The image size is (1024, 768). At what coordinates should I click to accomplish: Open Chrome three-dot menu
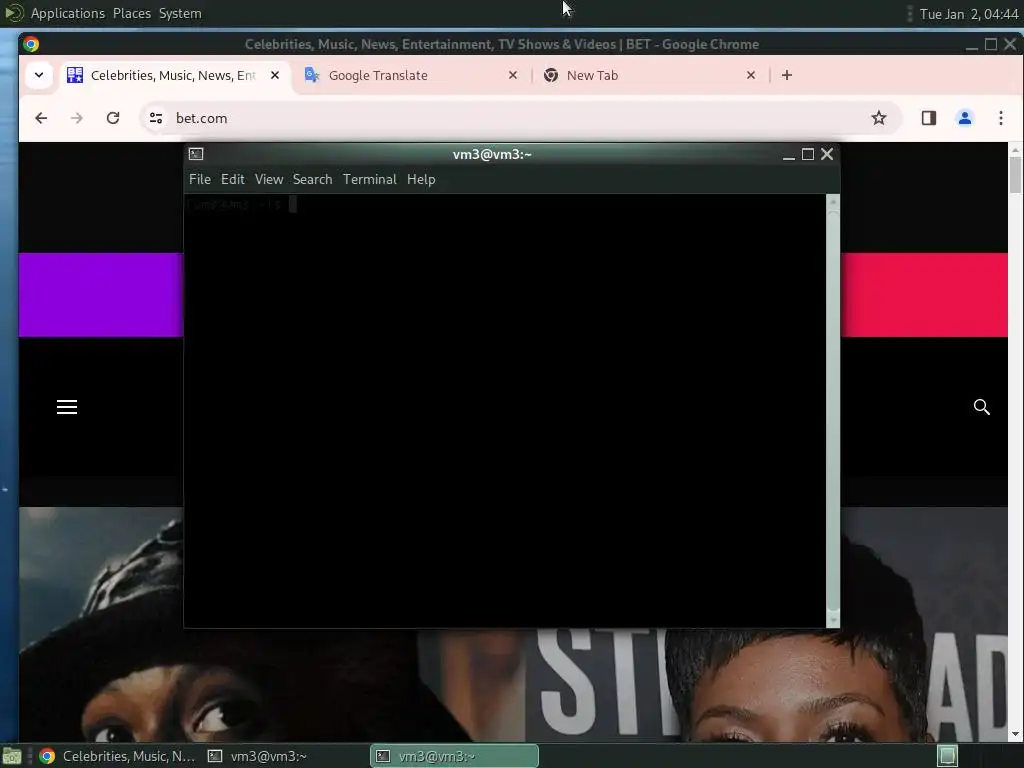(1000, 118)
